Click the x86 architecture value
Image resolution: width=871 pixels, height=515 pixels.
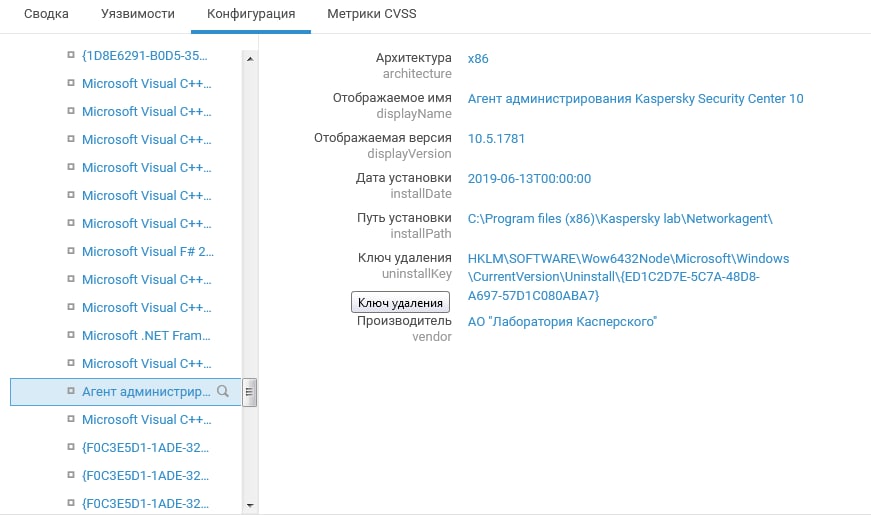click(x=478, y=58)
